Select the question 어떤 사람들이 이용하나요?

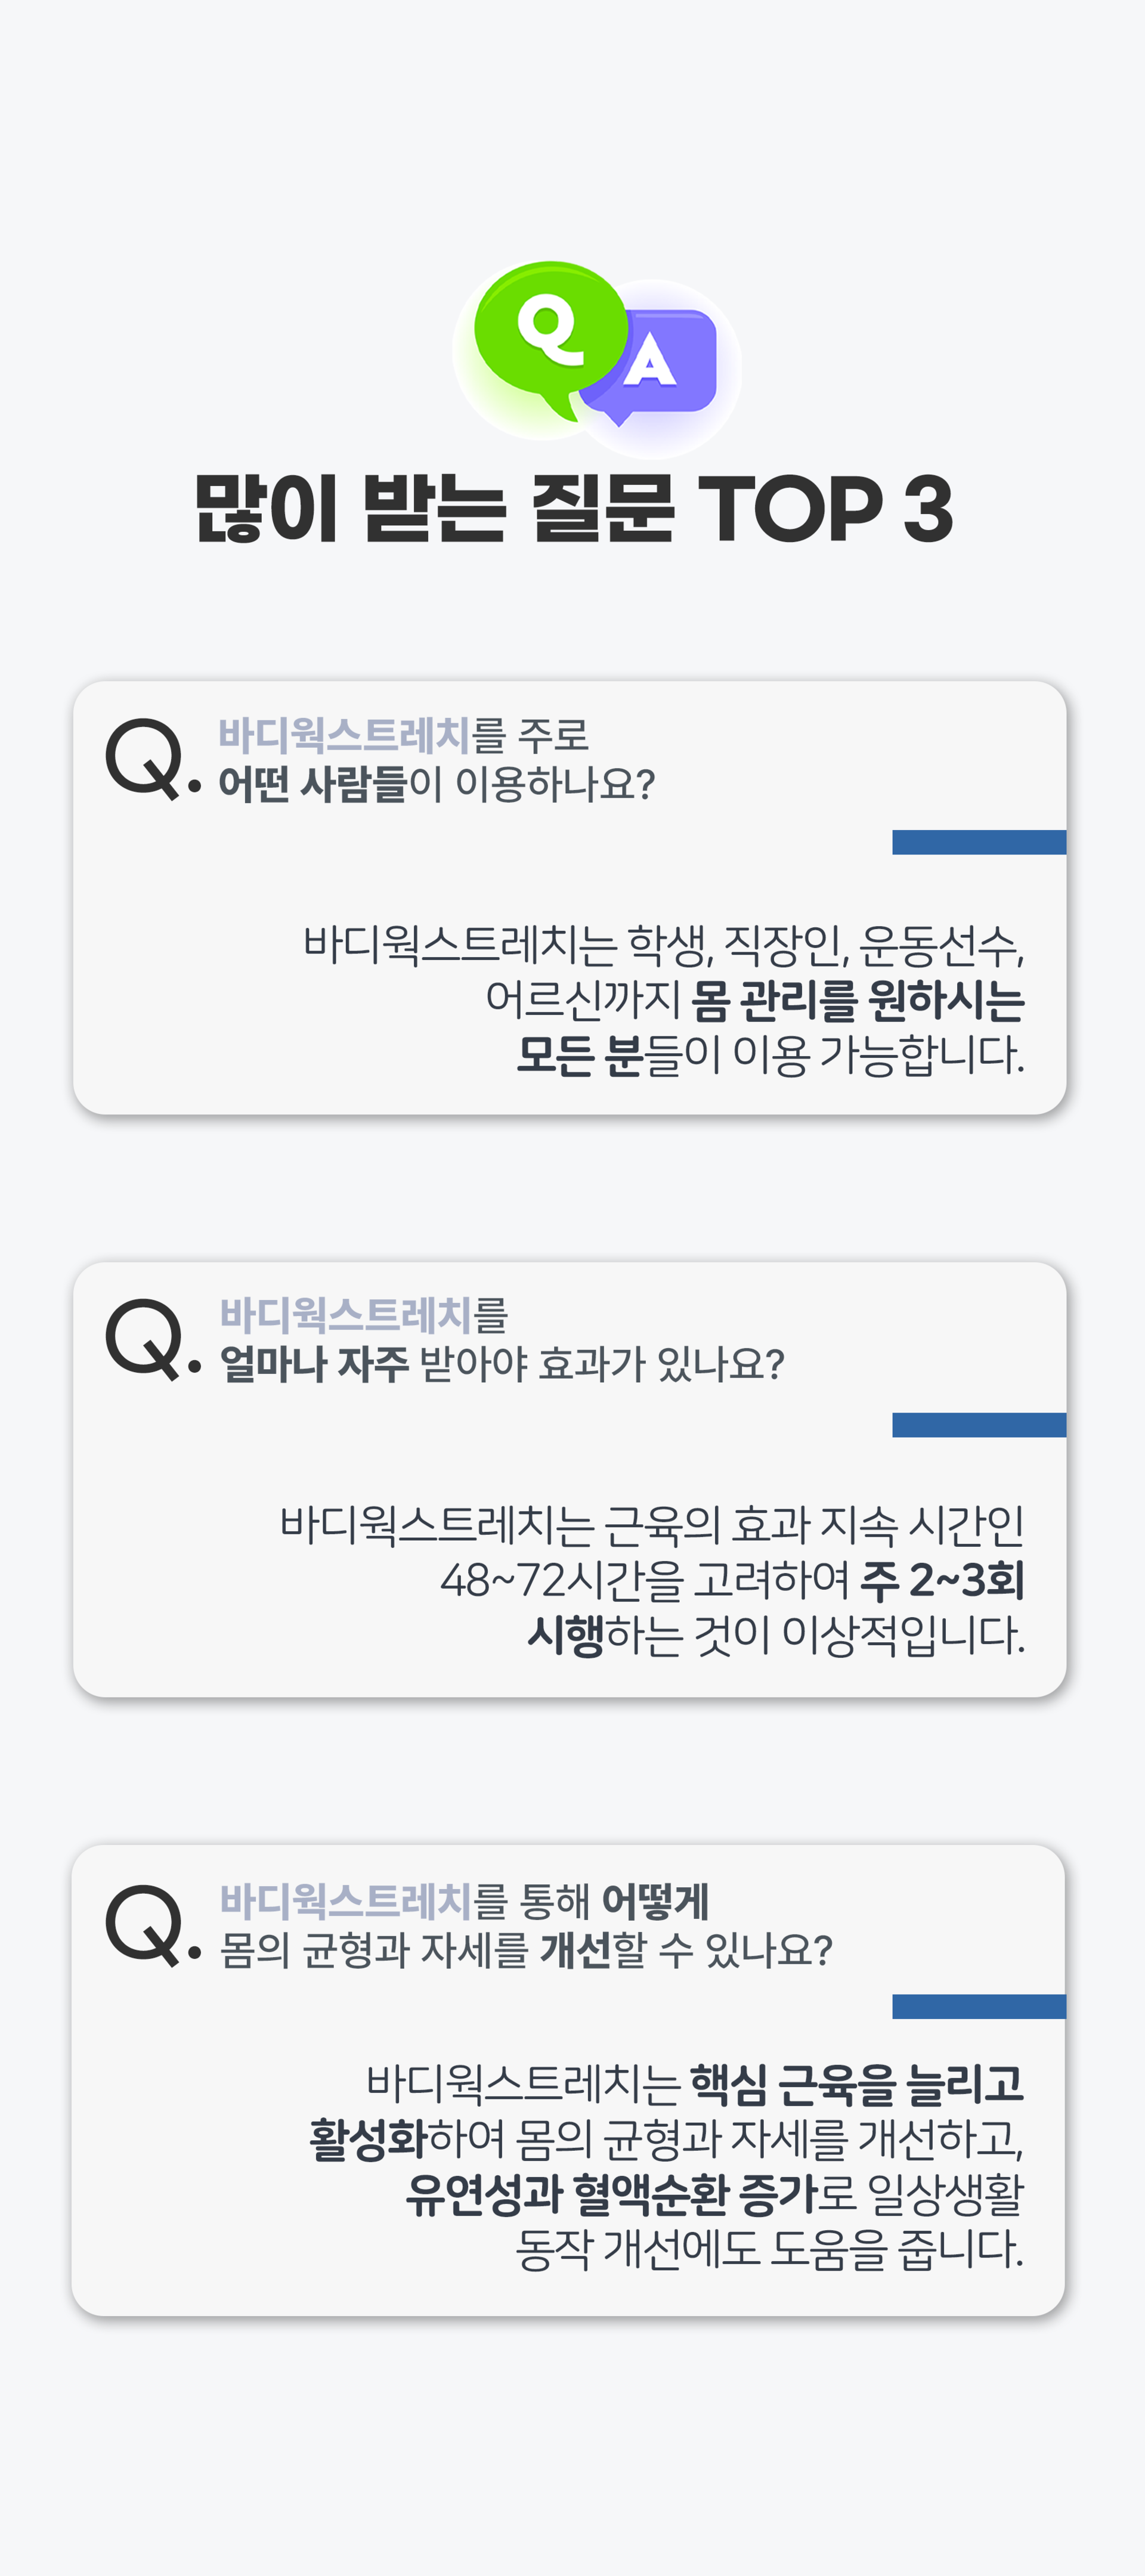437,784
